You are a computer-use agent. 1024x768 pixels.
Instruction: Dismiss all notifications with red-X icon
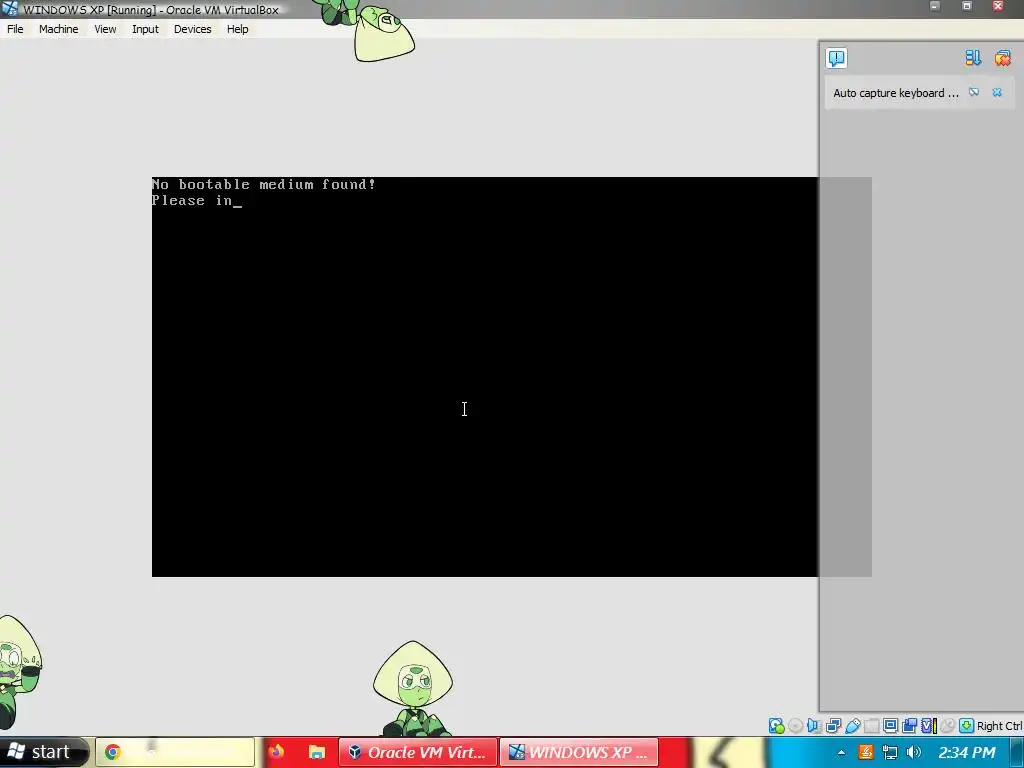coord(1003,58)
